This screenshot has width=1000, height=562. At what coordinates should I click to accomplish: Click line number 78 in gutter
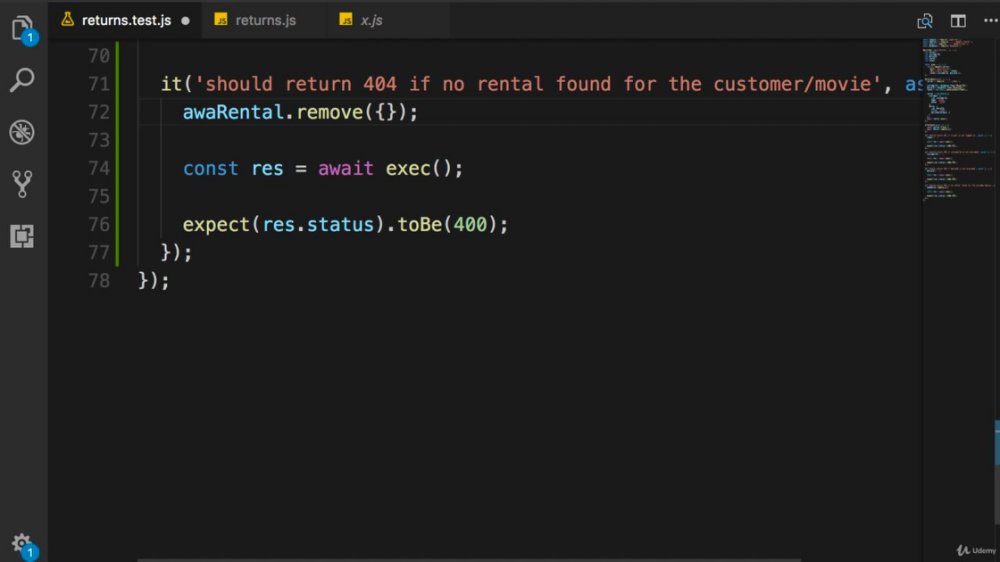(x=99, y=281)
